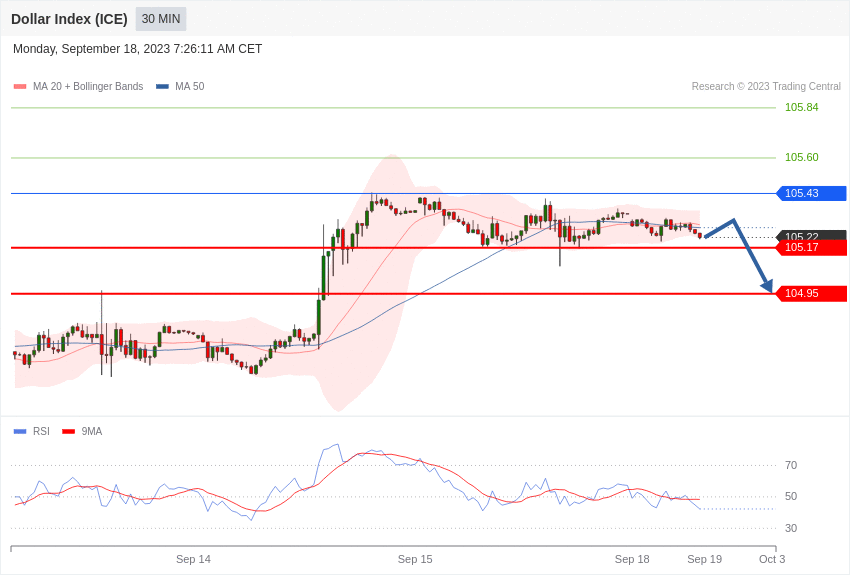Image resolution: width=850 pixels, height=576 pixels.
Task: Click the RSI legend marker
Action: coord(20,431)
